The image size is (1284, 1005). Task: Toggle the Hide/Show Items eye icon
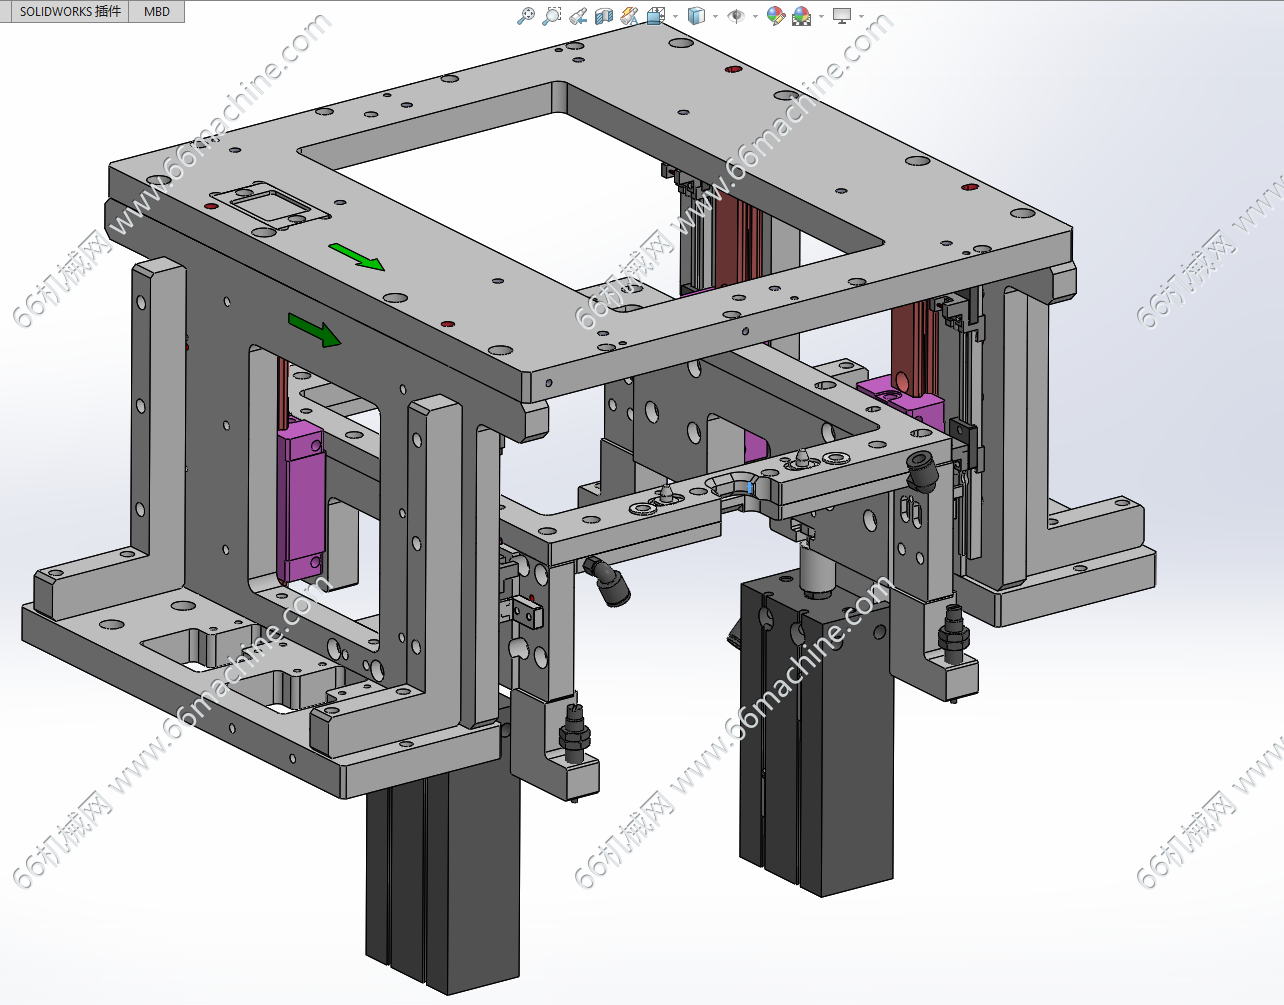(736, 16)
